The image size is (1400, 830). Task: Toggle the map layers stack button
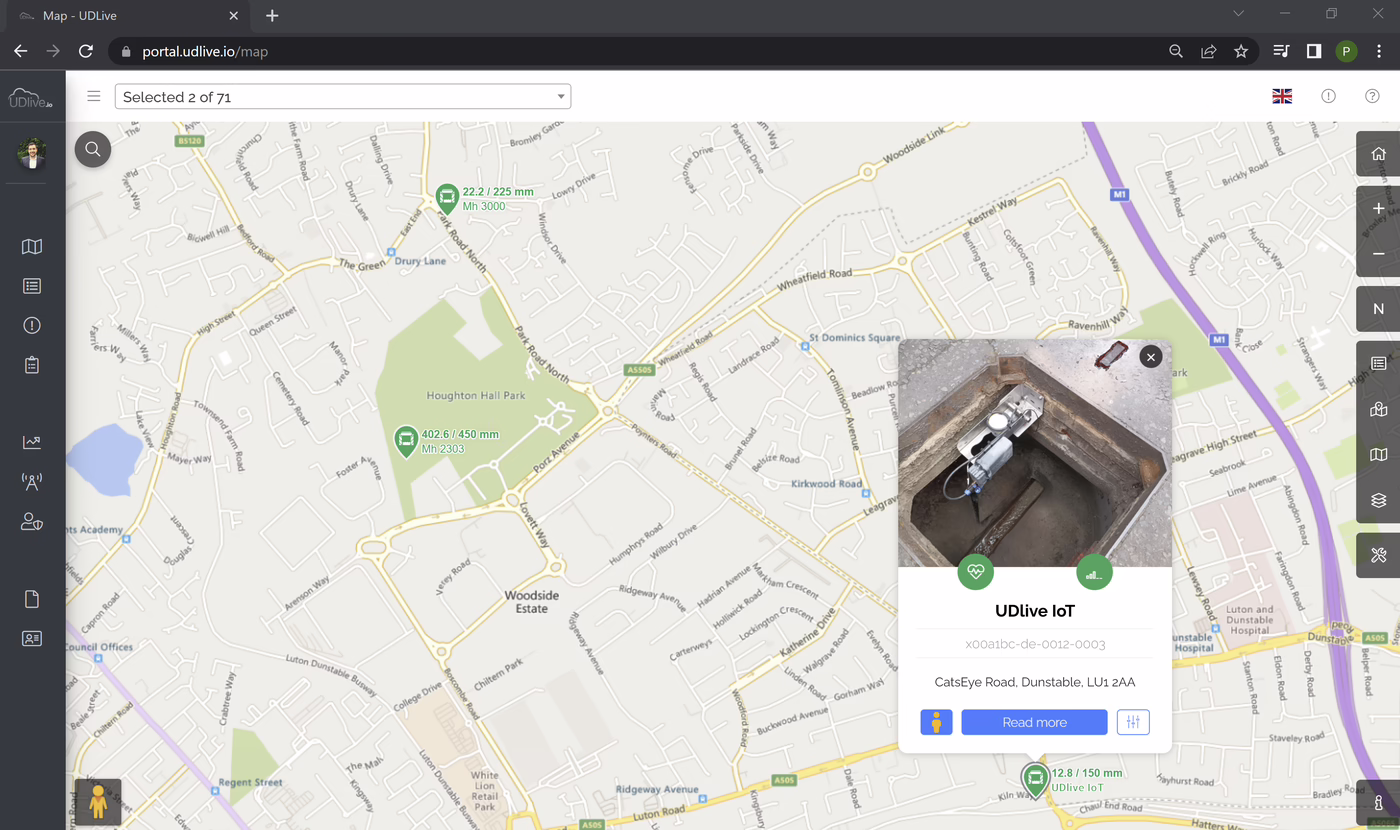point(1378,500)
